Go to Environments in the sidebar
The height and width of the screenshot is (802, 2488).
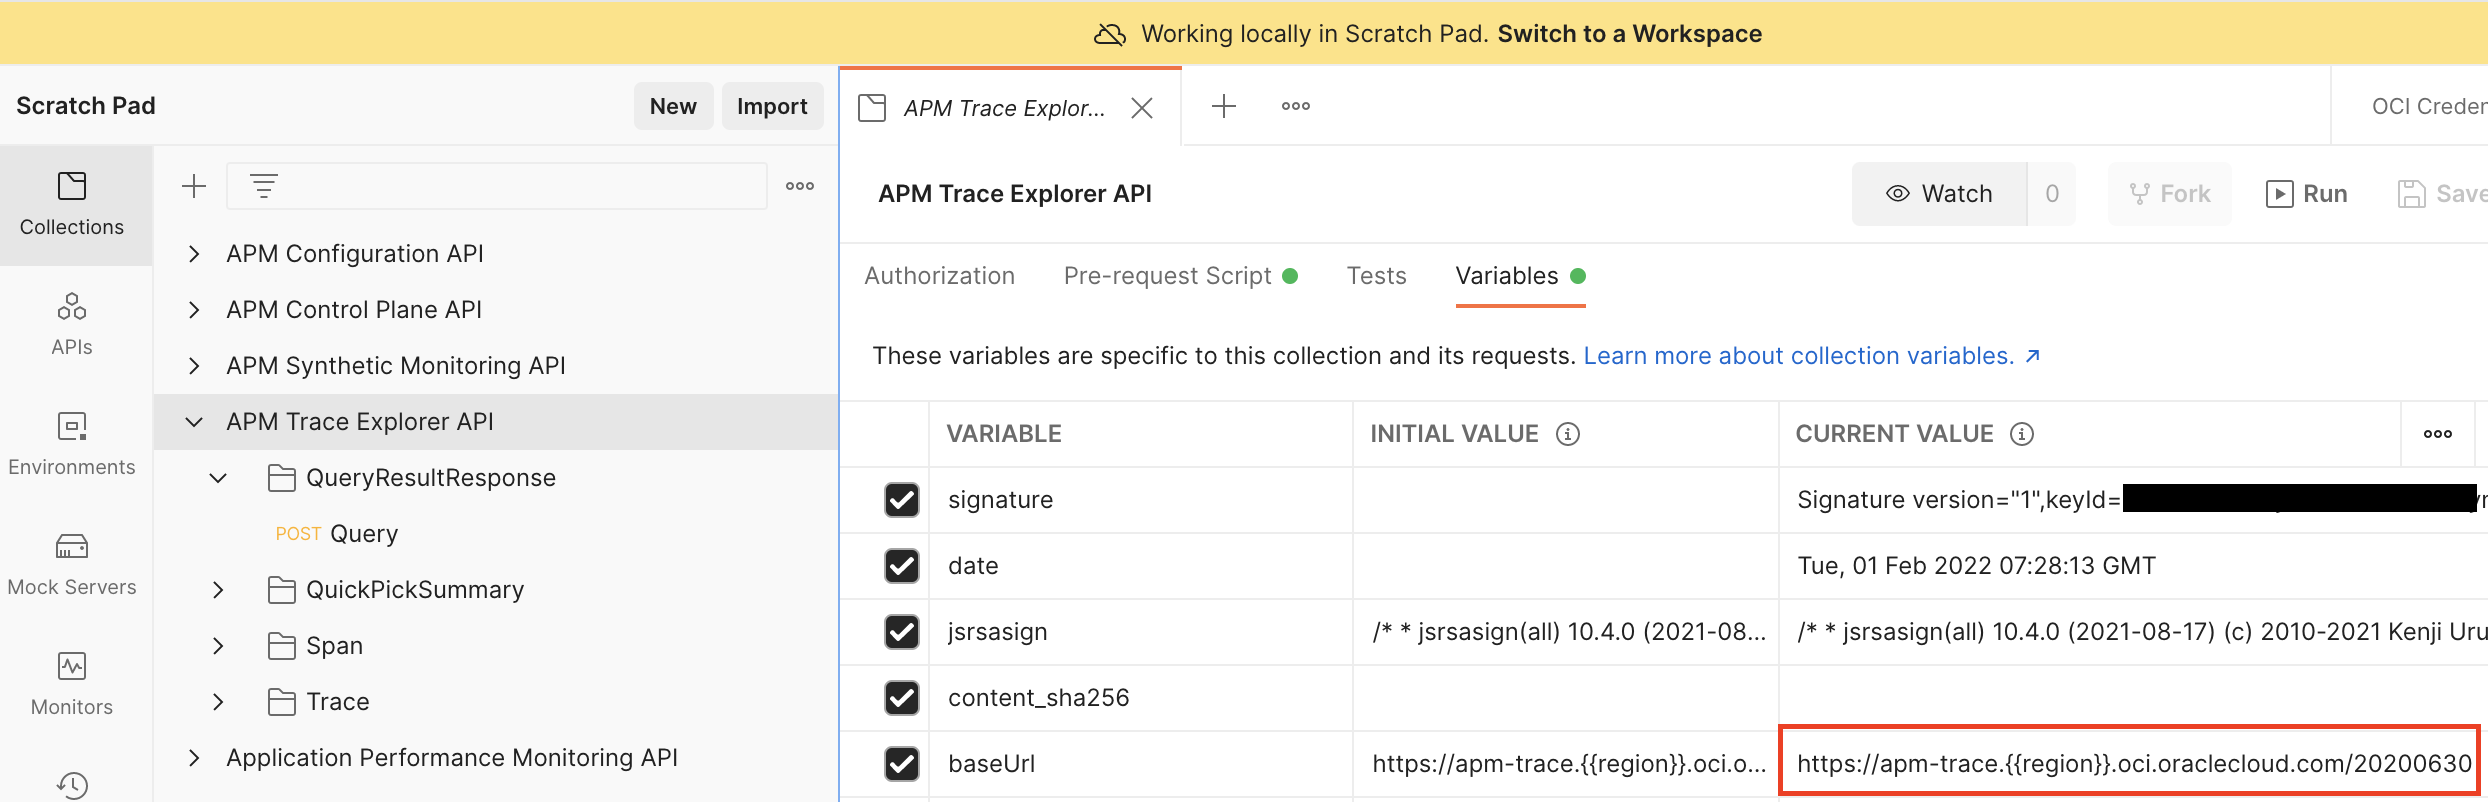pos(71,444)
